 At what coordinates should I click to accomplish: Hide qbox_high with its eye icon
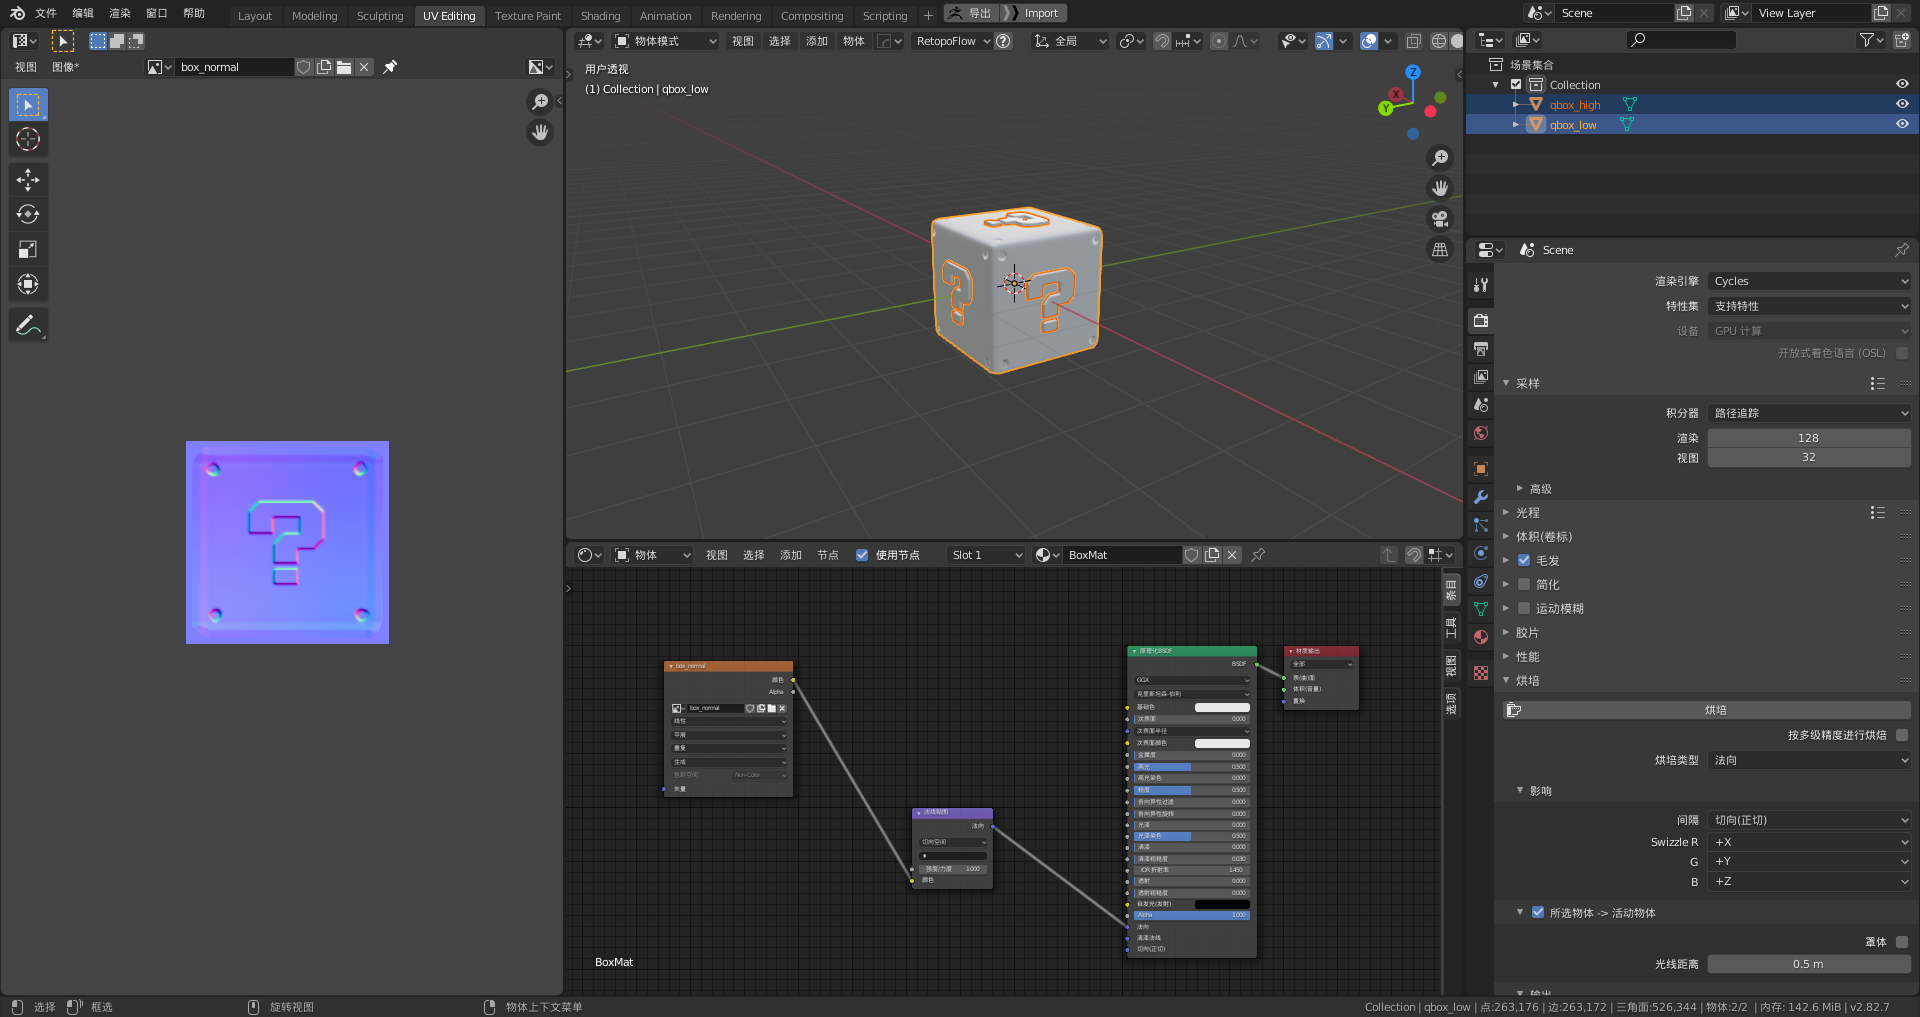point(1902,104)
